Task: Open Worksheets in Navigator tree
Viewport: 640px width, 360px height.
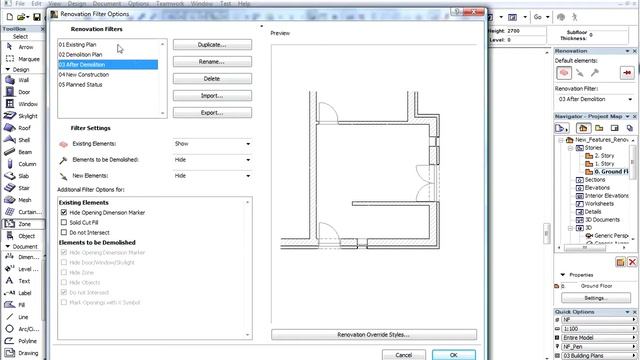Action: point(595,204)
